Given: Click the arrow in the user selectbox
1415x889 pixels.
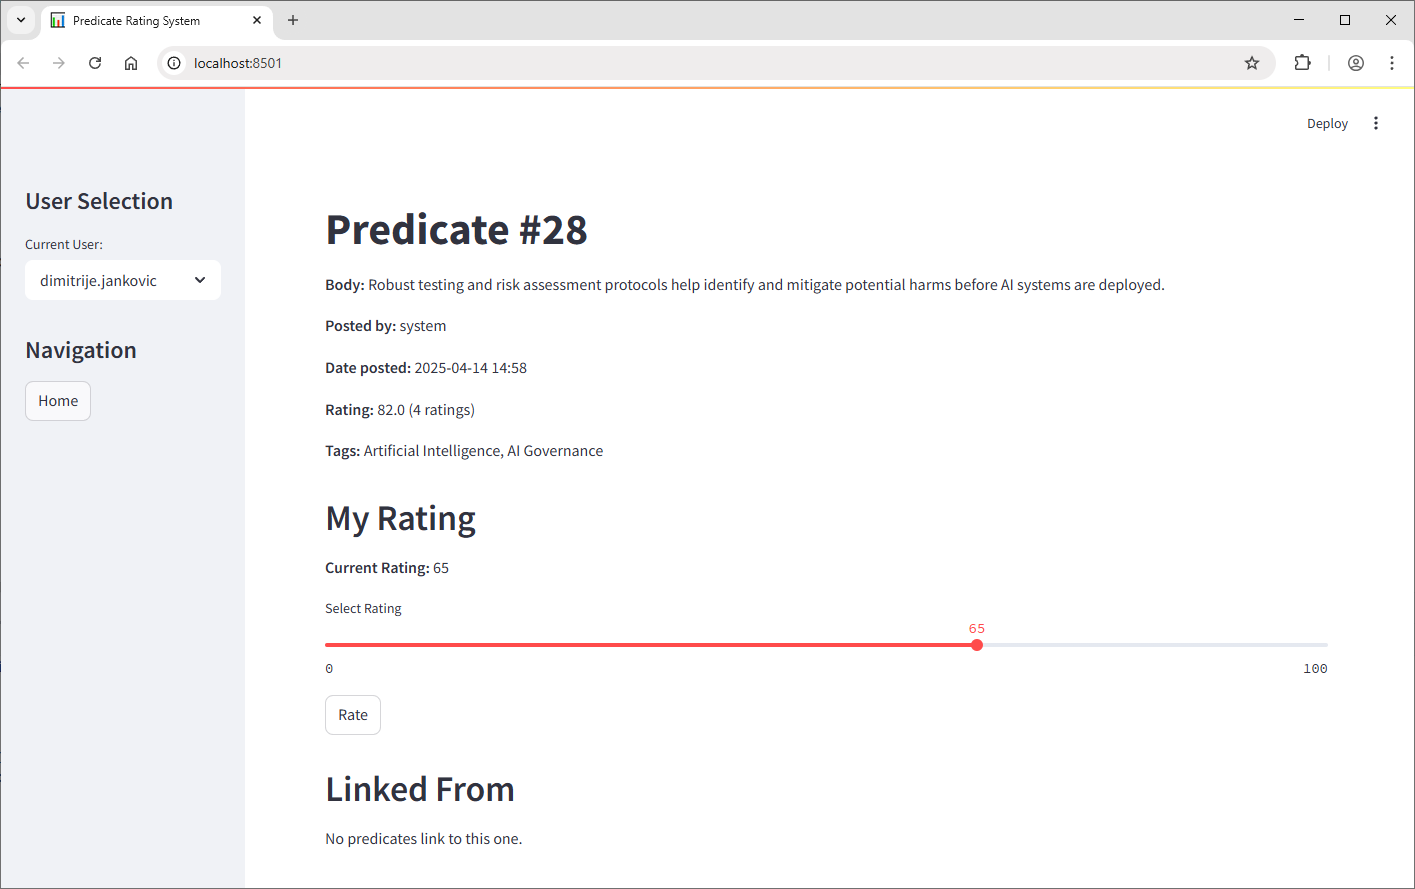Looking at the screenshot, I should [x=200, y=281].
